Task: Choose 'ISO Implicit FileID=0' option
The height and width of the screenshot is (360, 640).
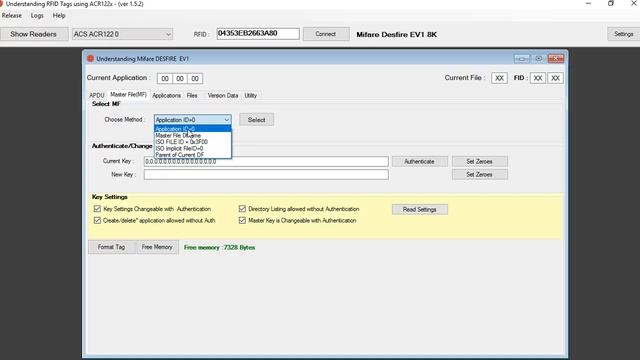Action: click(x=193, y=149)
